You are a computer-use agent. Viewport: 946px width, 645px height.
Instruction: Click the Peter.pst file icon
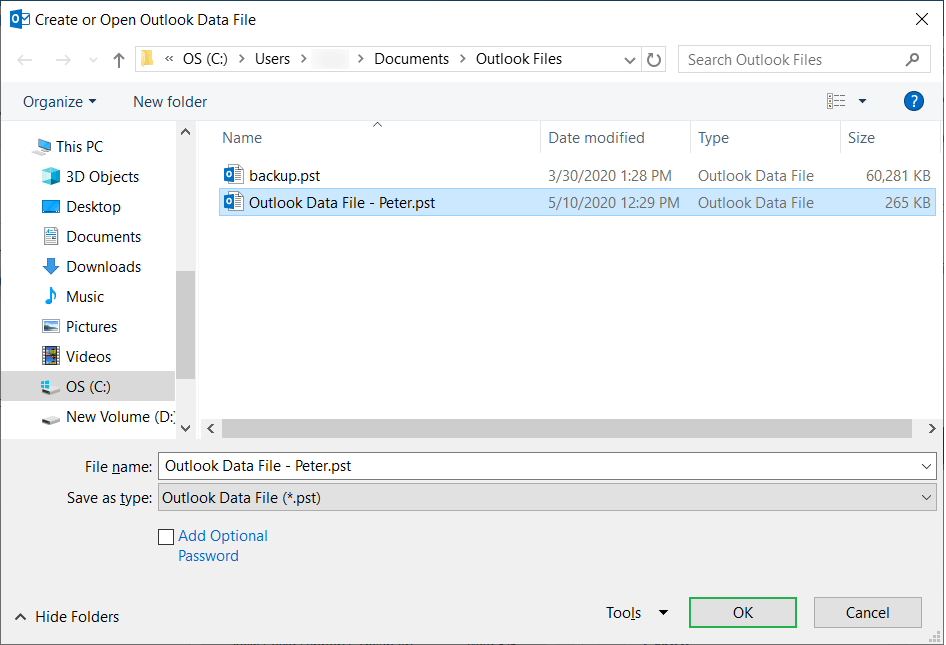233,202
